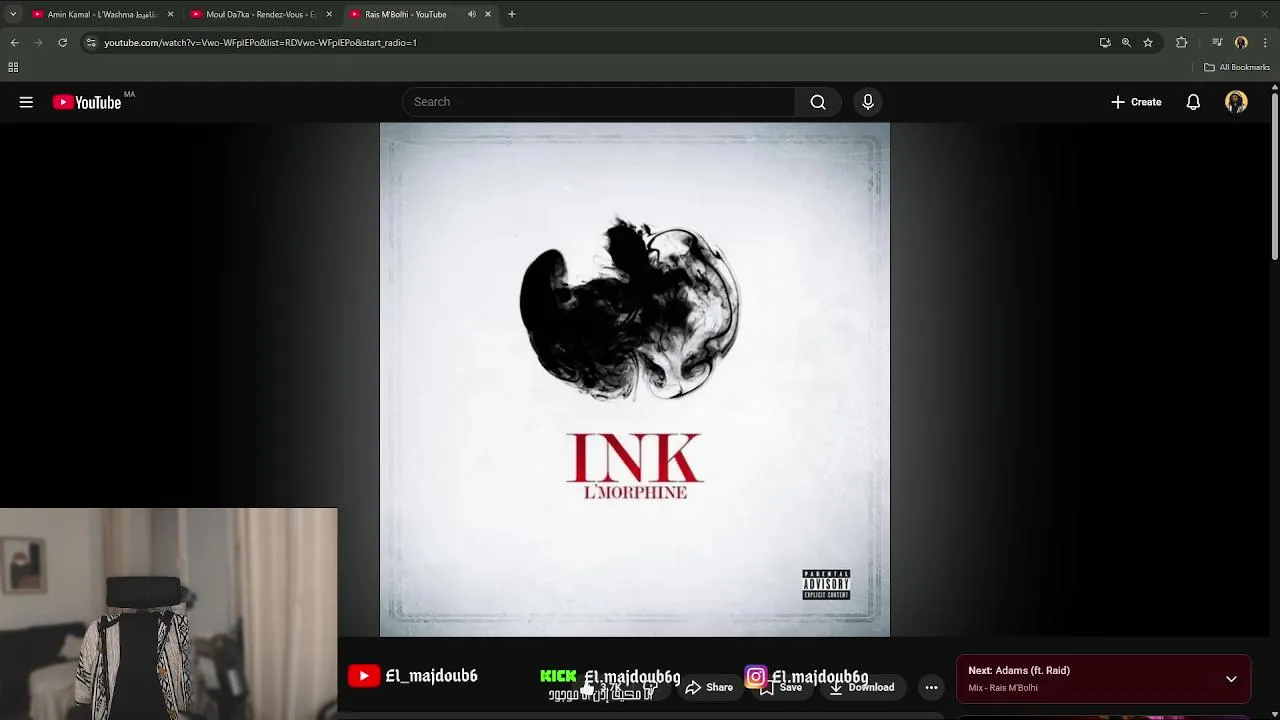Screen dimensions: 1280x720
Task: Open the Chrome extensions puzzle icon
Action: 1182,42
